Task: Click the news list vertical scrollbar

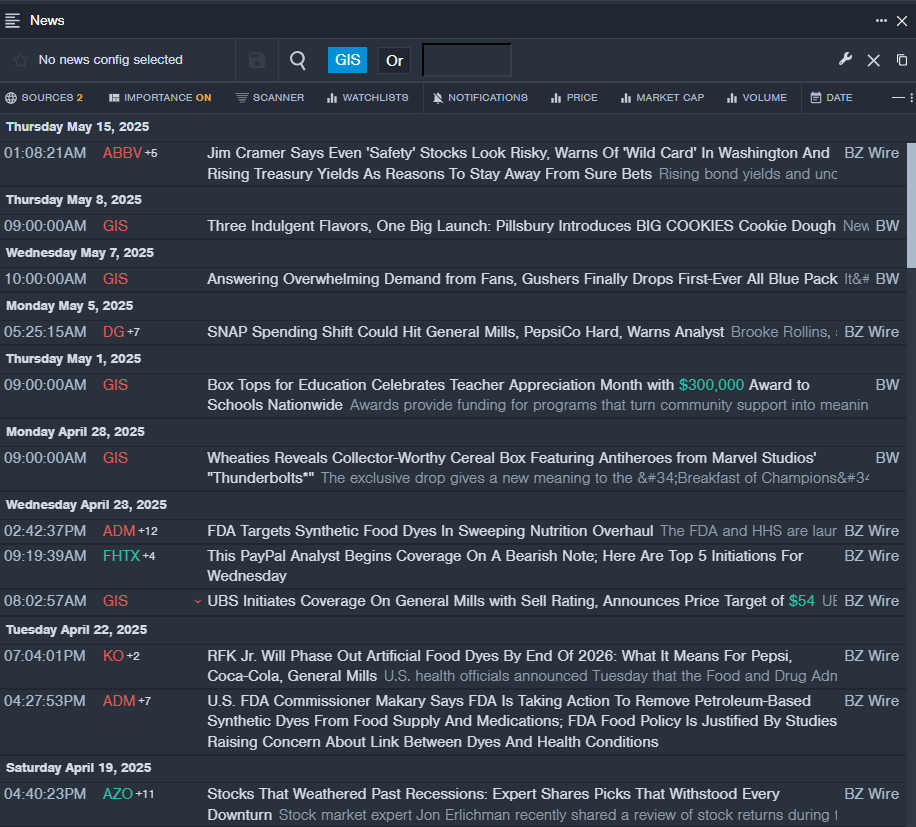Action: coord(911,204)
